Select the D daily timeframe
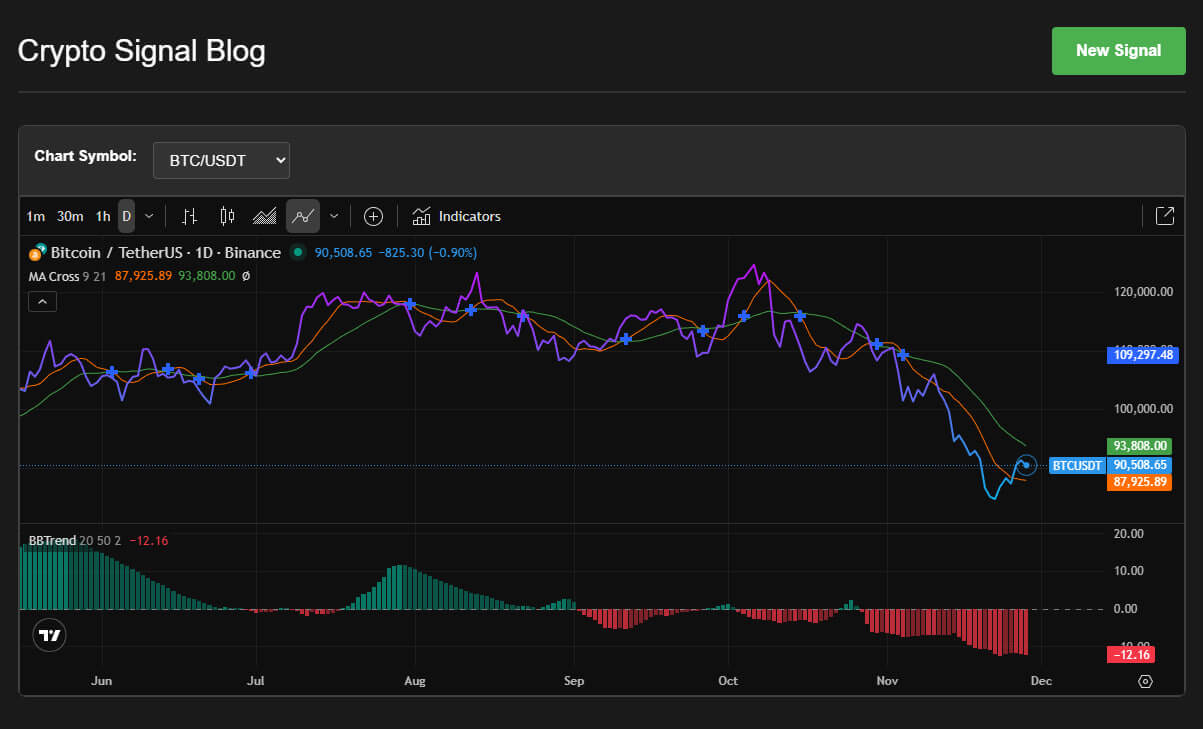This screenshot has width=1203, height=729. click(x=127, y=216)
